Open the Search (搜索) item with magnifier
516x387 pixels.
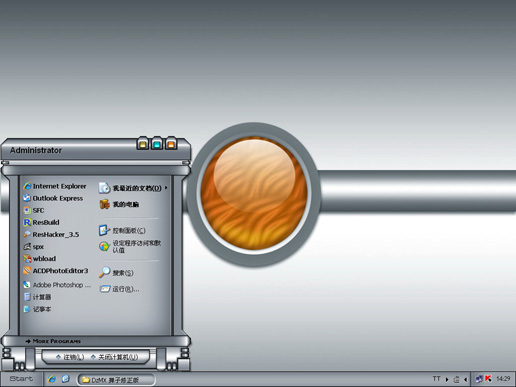(x=116, y=273)
